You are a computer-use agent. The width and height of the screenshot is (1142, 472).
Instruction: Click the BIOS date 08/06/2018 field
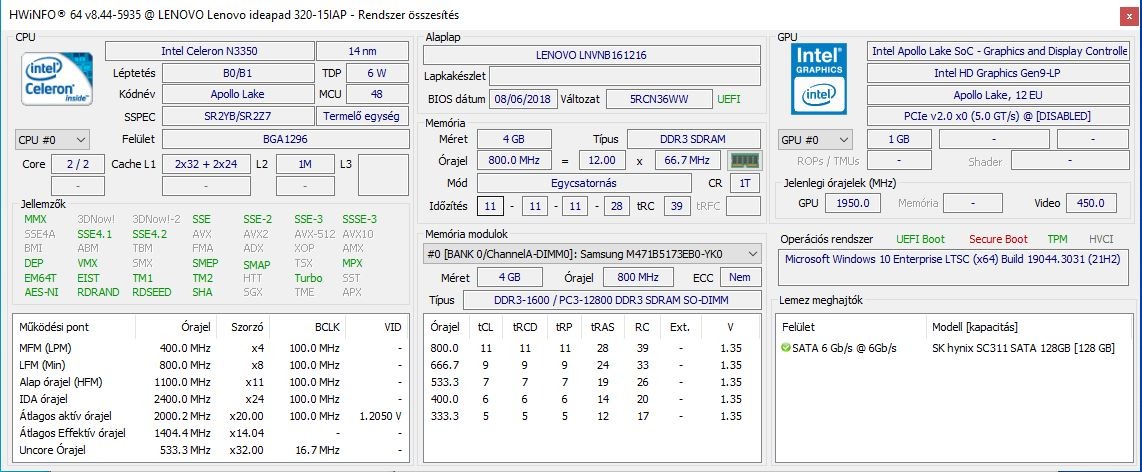(x=524, y=99)
